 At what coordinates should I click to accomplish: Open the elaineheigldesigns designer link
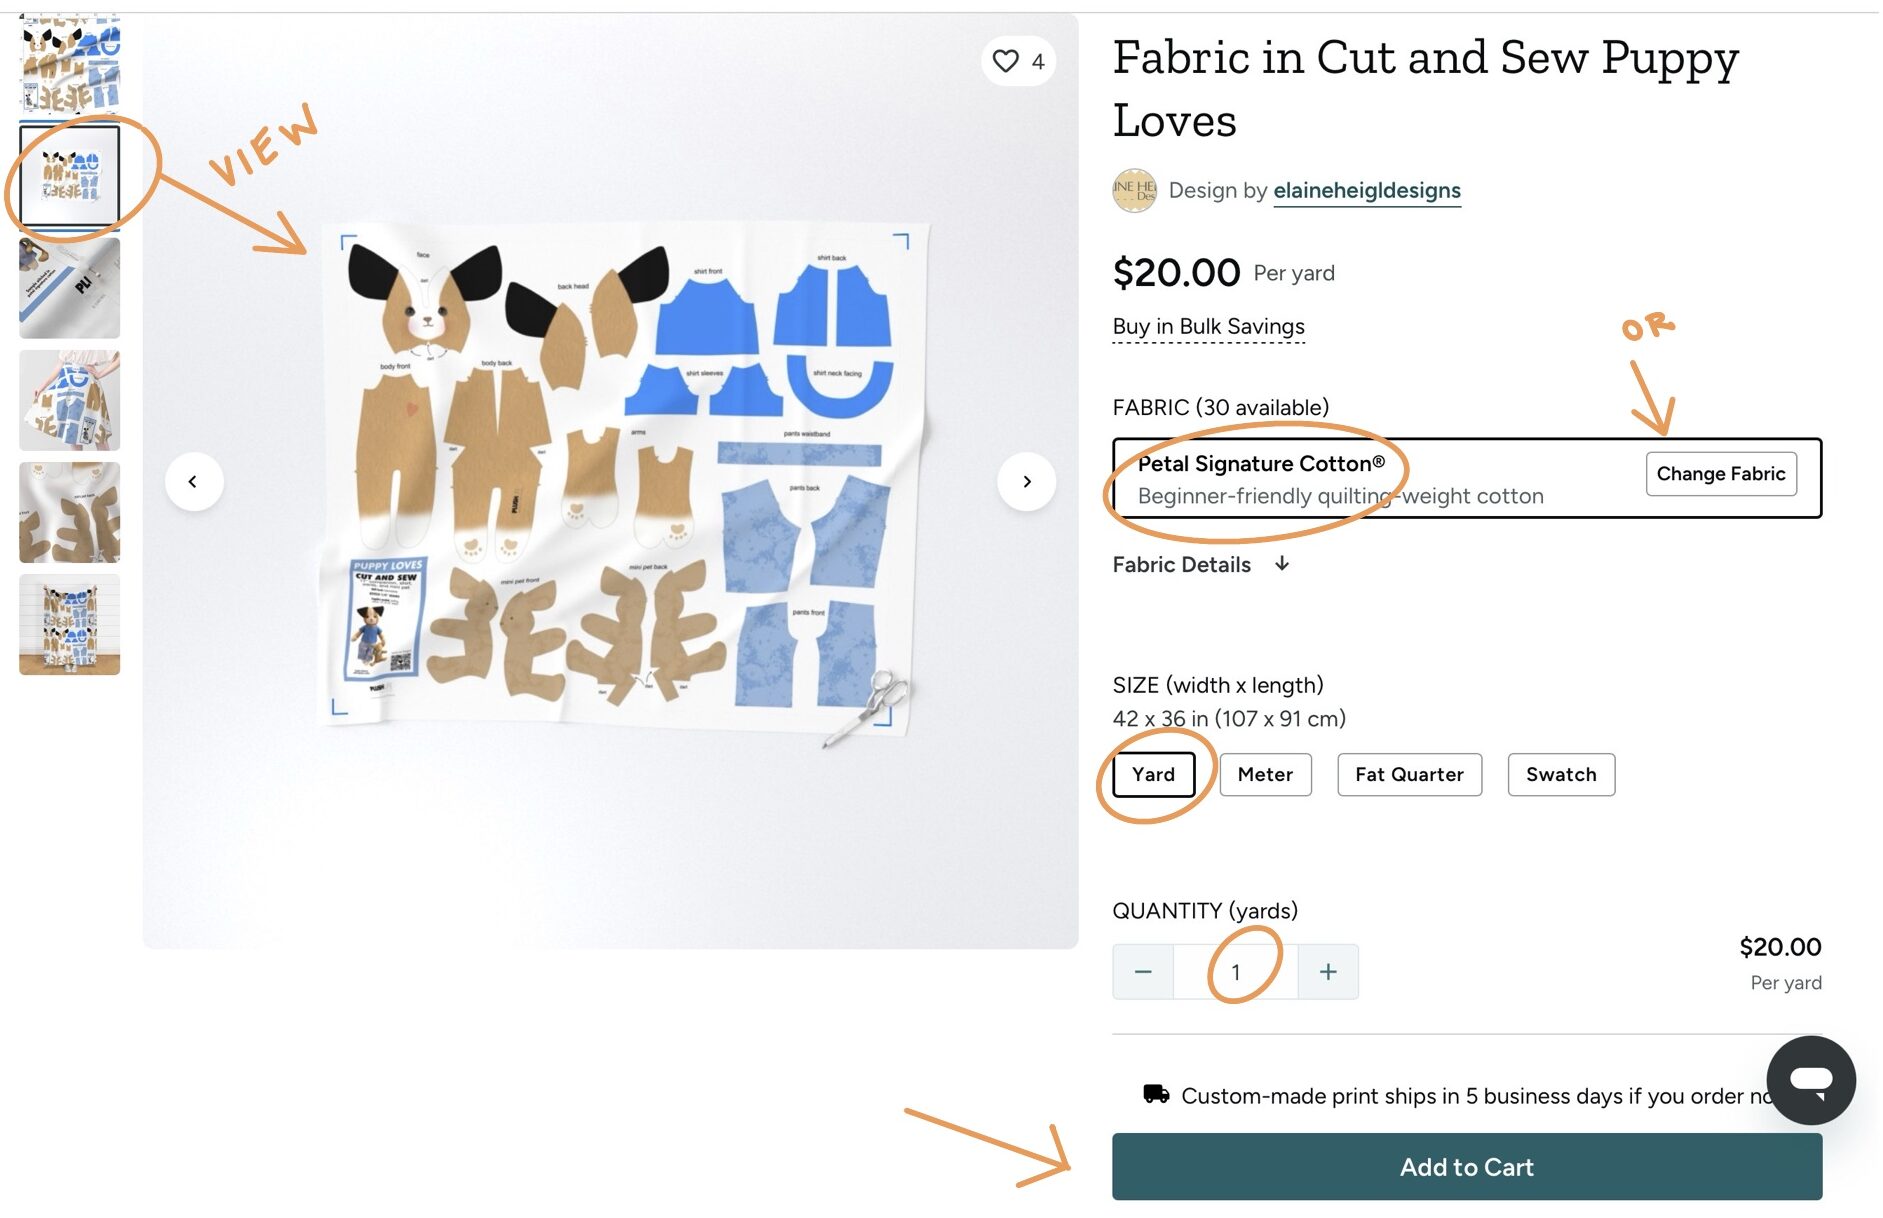(1366, 190)
